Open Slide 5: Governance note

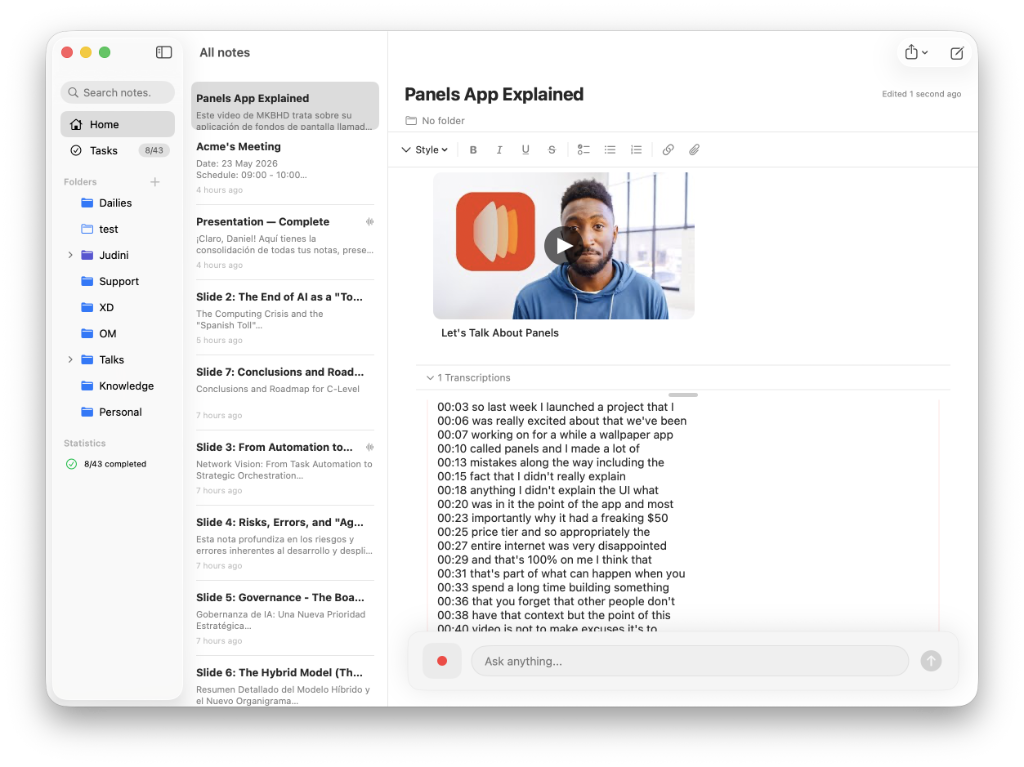click(285, 618)
